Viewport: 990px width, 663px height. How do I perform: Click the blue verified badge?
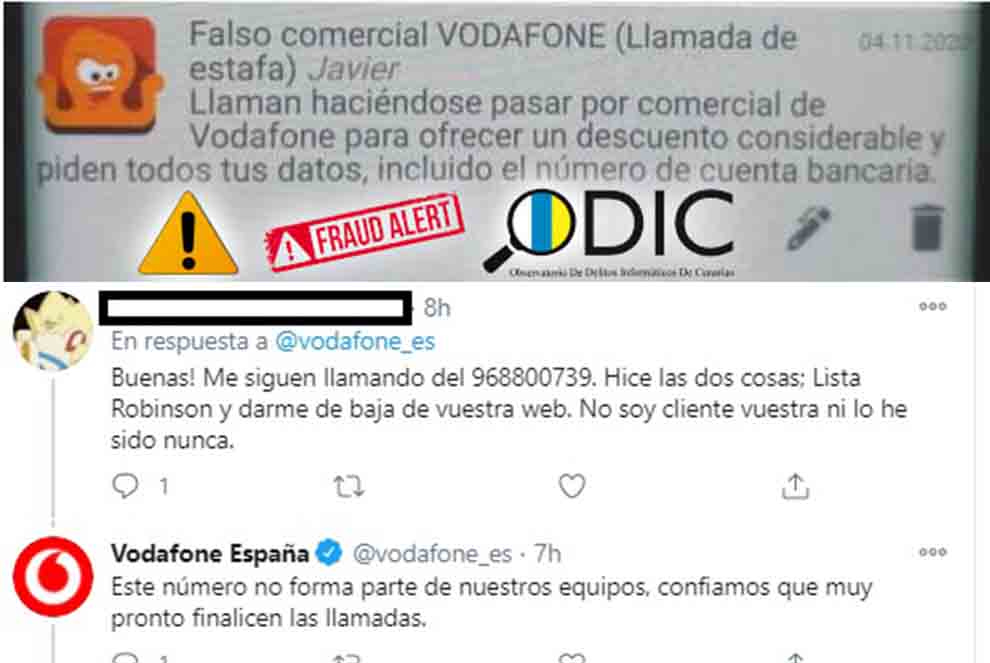pyautogui.click(x=329, y=553)
